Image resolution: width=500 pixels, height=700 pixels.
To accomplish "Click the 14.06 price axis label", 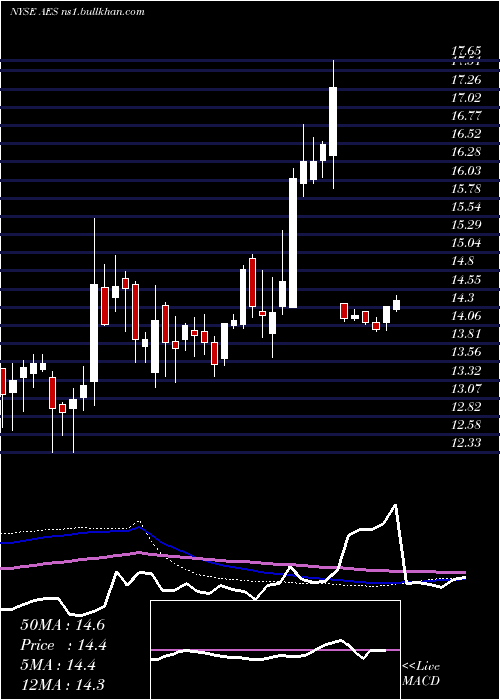I will pyautogui.click(x=467, y=316).
